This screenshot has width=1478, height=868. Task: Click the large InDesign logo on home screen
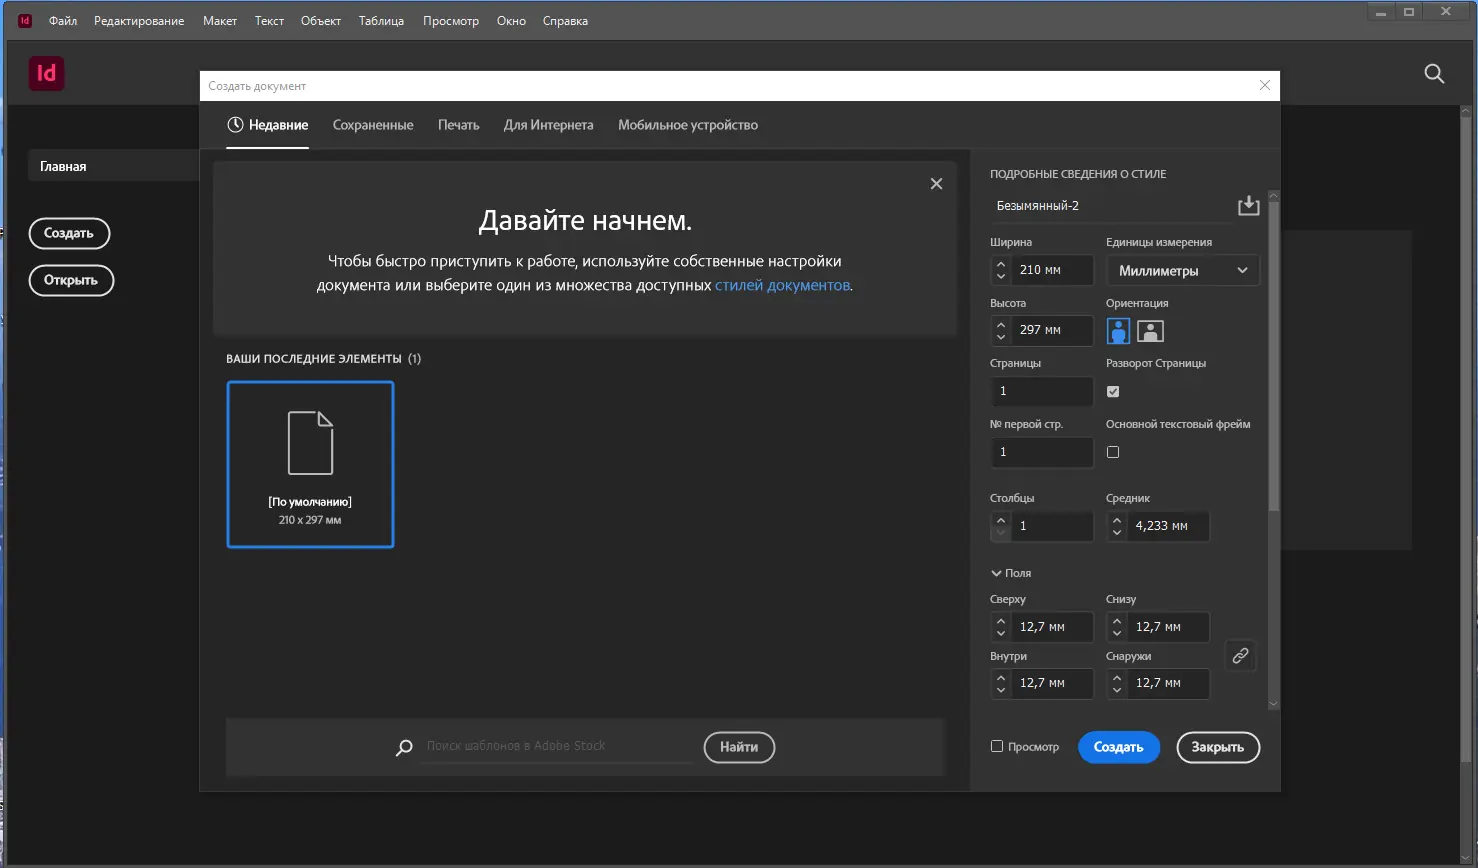pyautogui.click(x=46, y=74)
